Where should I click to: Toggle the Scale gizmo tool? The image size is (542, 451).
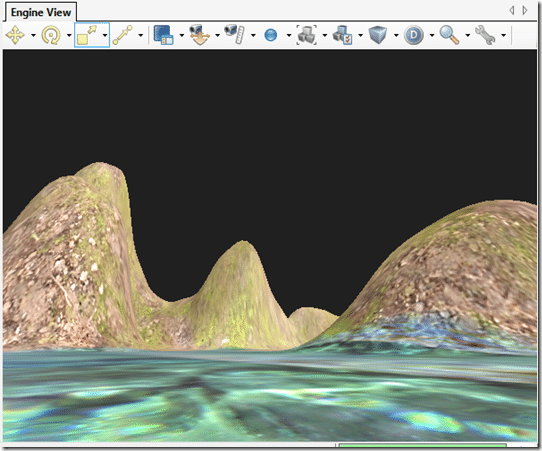pos(86,35)
